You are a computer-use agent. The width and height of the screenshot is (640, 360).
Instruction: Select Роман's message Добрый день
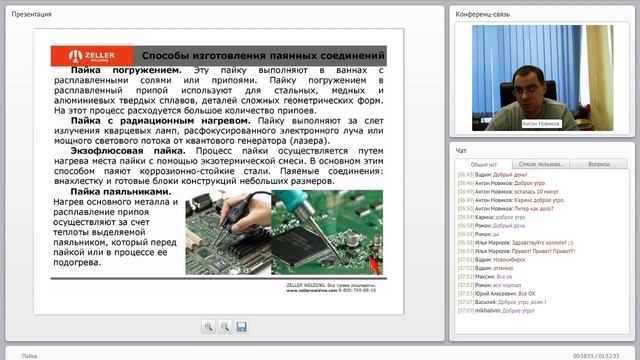click(x=491, y=226)
